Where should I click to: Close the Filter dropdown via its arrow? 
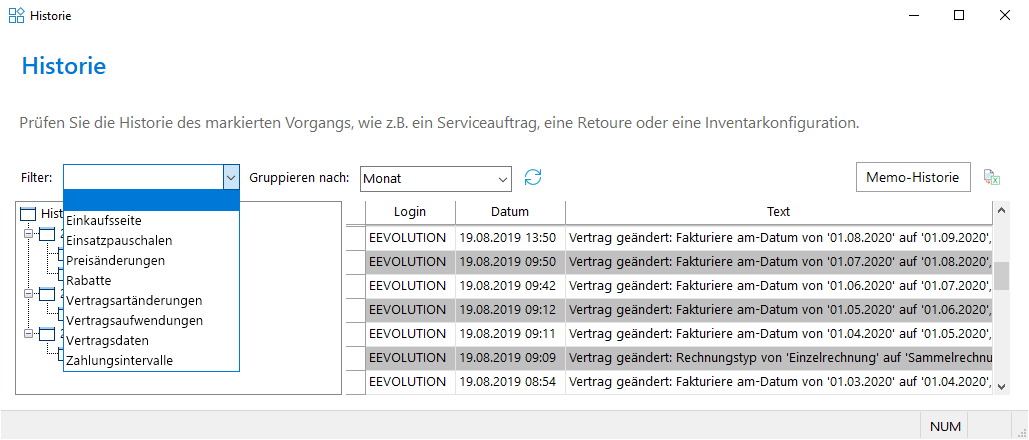coord(231,177)
